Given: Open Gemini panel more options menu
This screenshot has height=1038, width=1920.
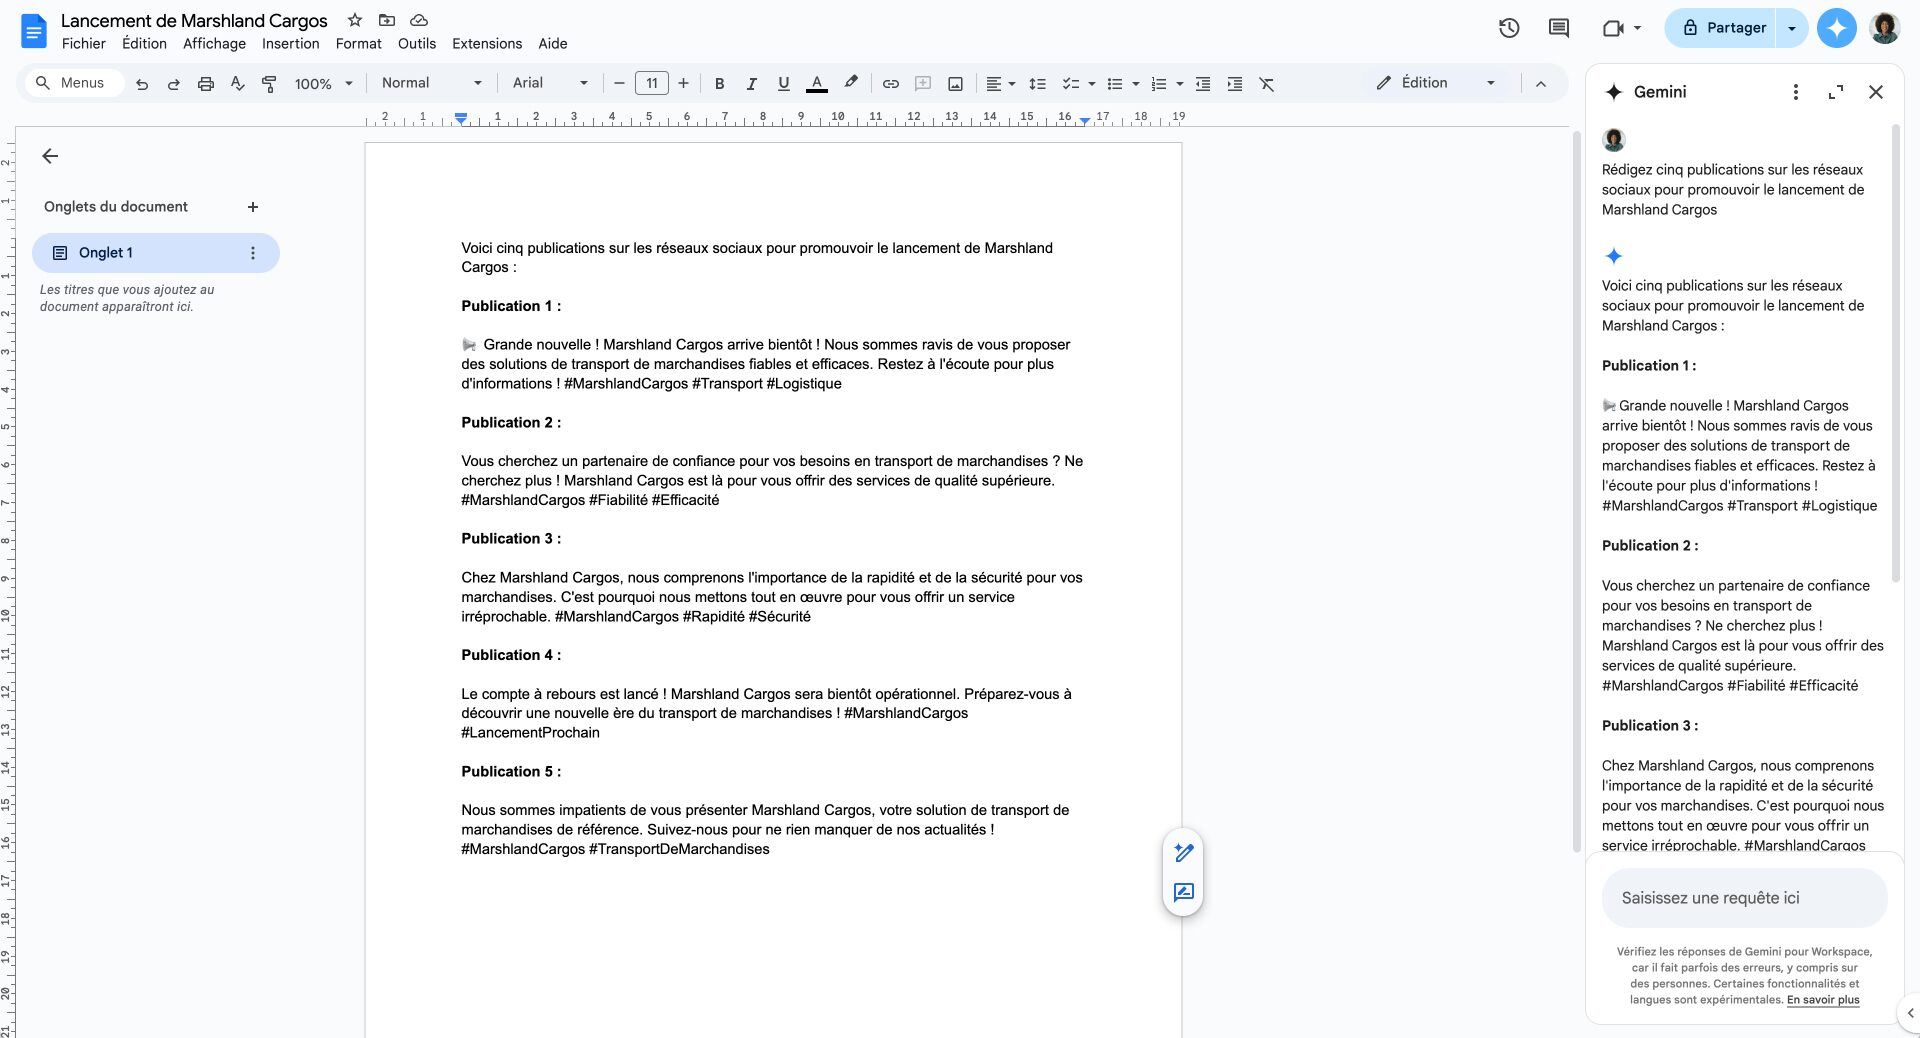Looking at the screenshot, I should (x=1796, y=92).
